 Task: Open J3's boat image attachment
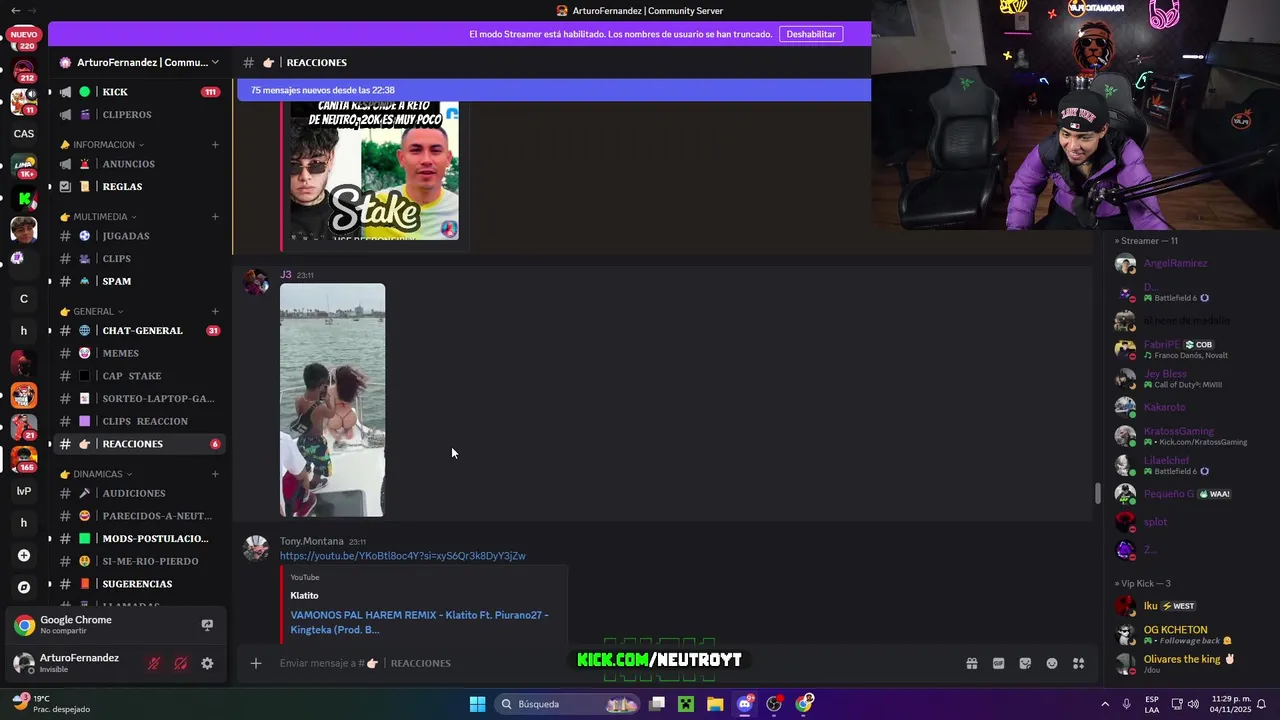[332, 400]
